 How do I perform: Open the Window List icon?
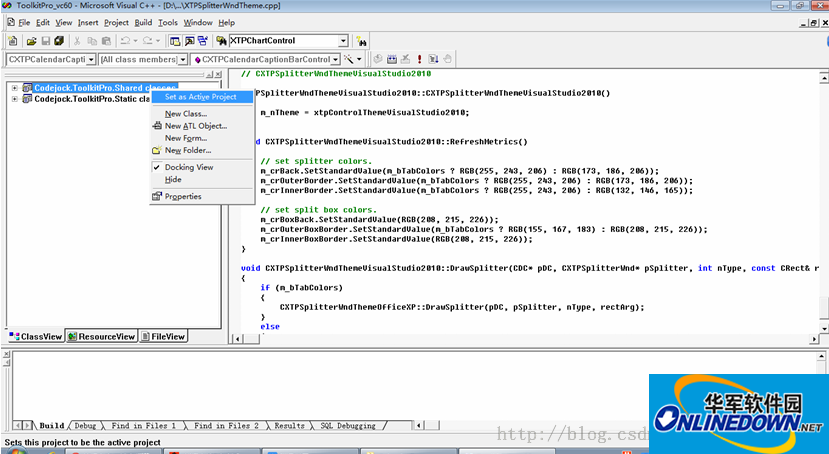click(202, 41)
